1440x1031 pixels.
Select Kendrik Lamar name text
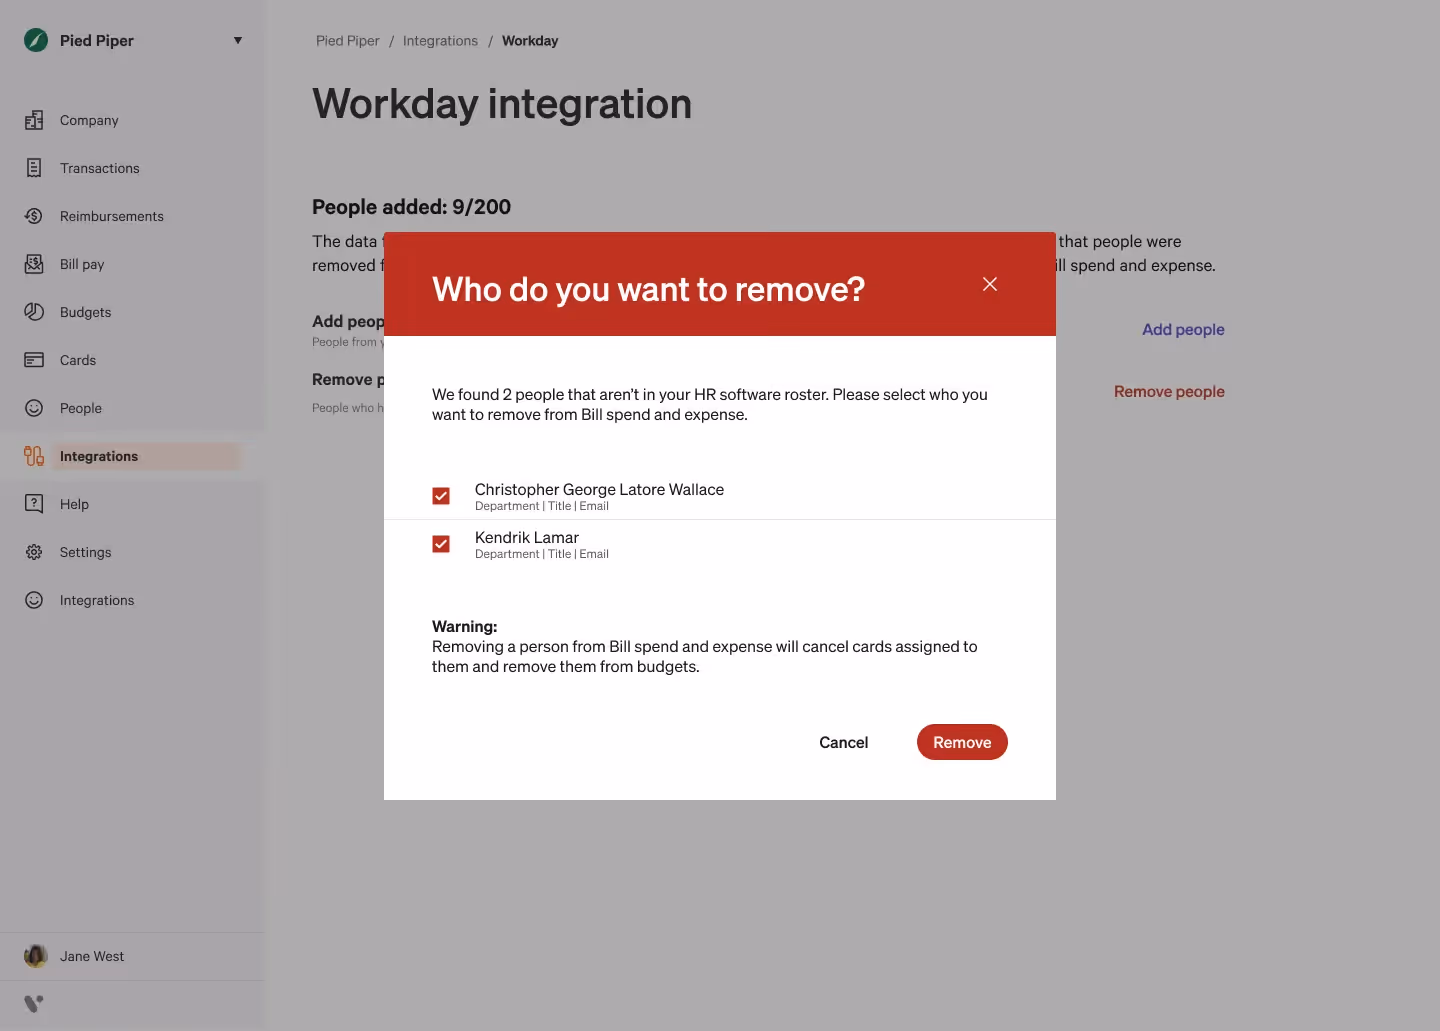[527, 537]
